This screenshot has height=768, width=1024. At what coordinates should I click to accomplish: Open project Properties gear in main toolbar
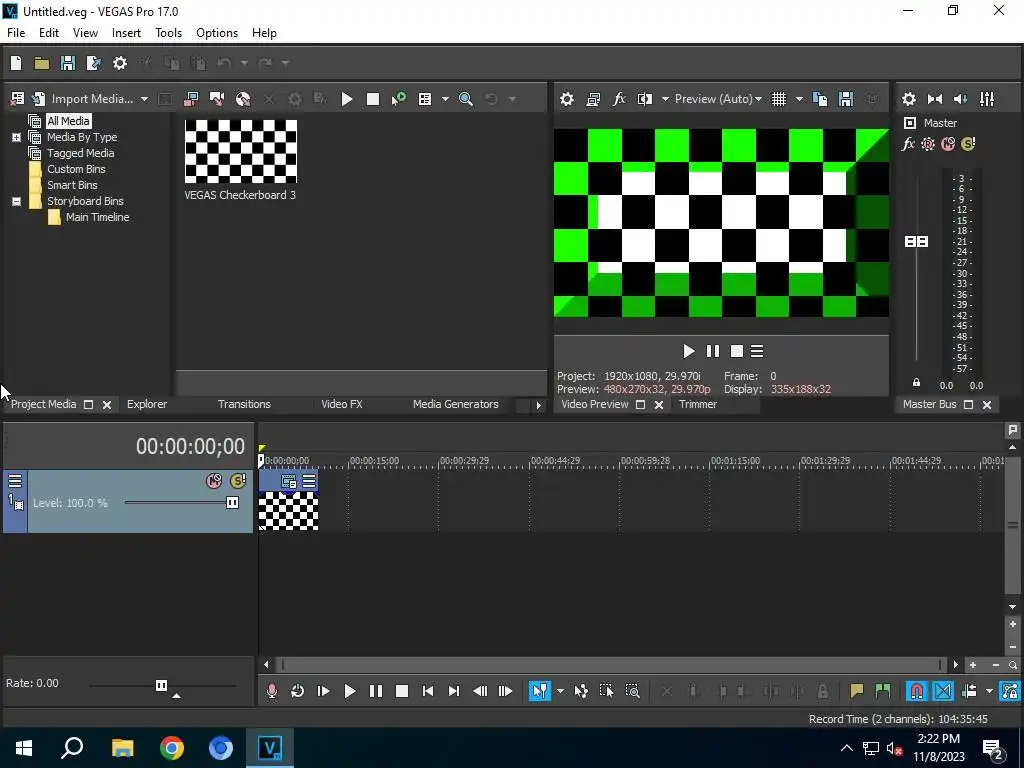click(x=120, y=63)
